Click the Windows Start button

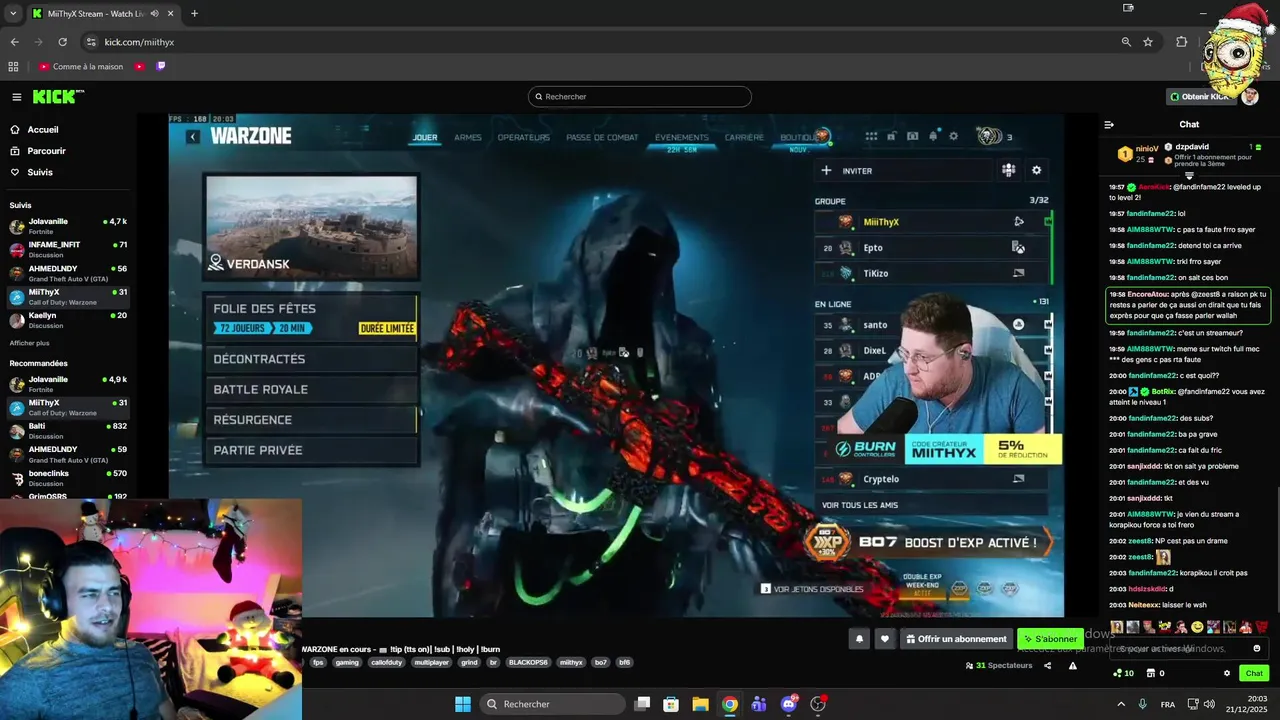click(463, 704)
